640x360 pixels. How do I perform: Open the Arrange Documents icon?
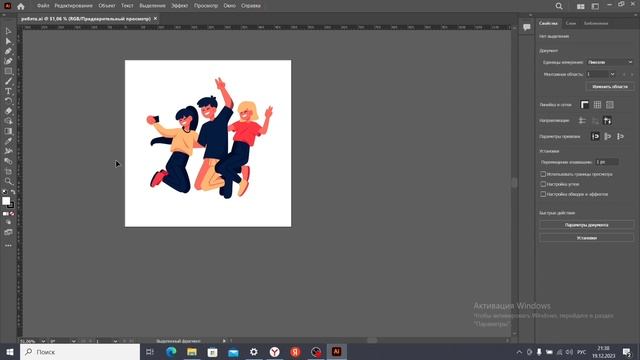point(580,6)
